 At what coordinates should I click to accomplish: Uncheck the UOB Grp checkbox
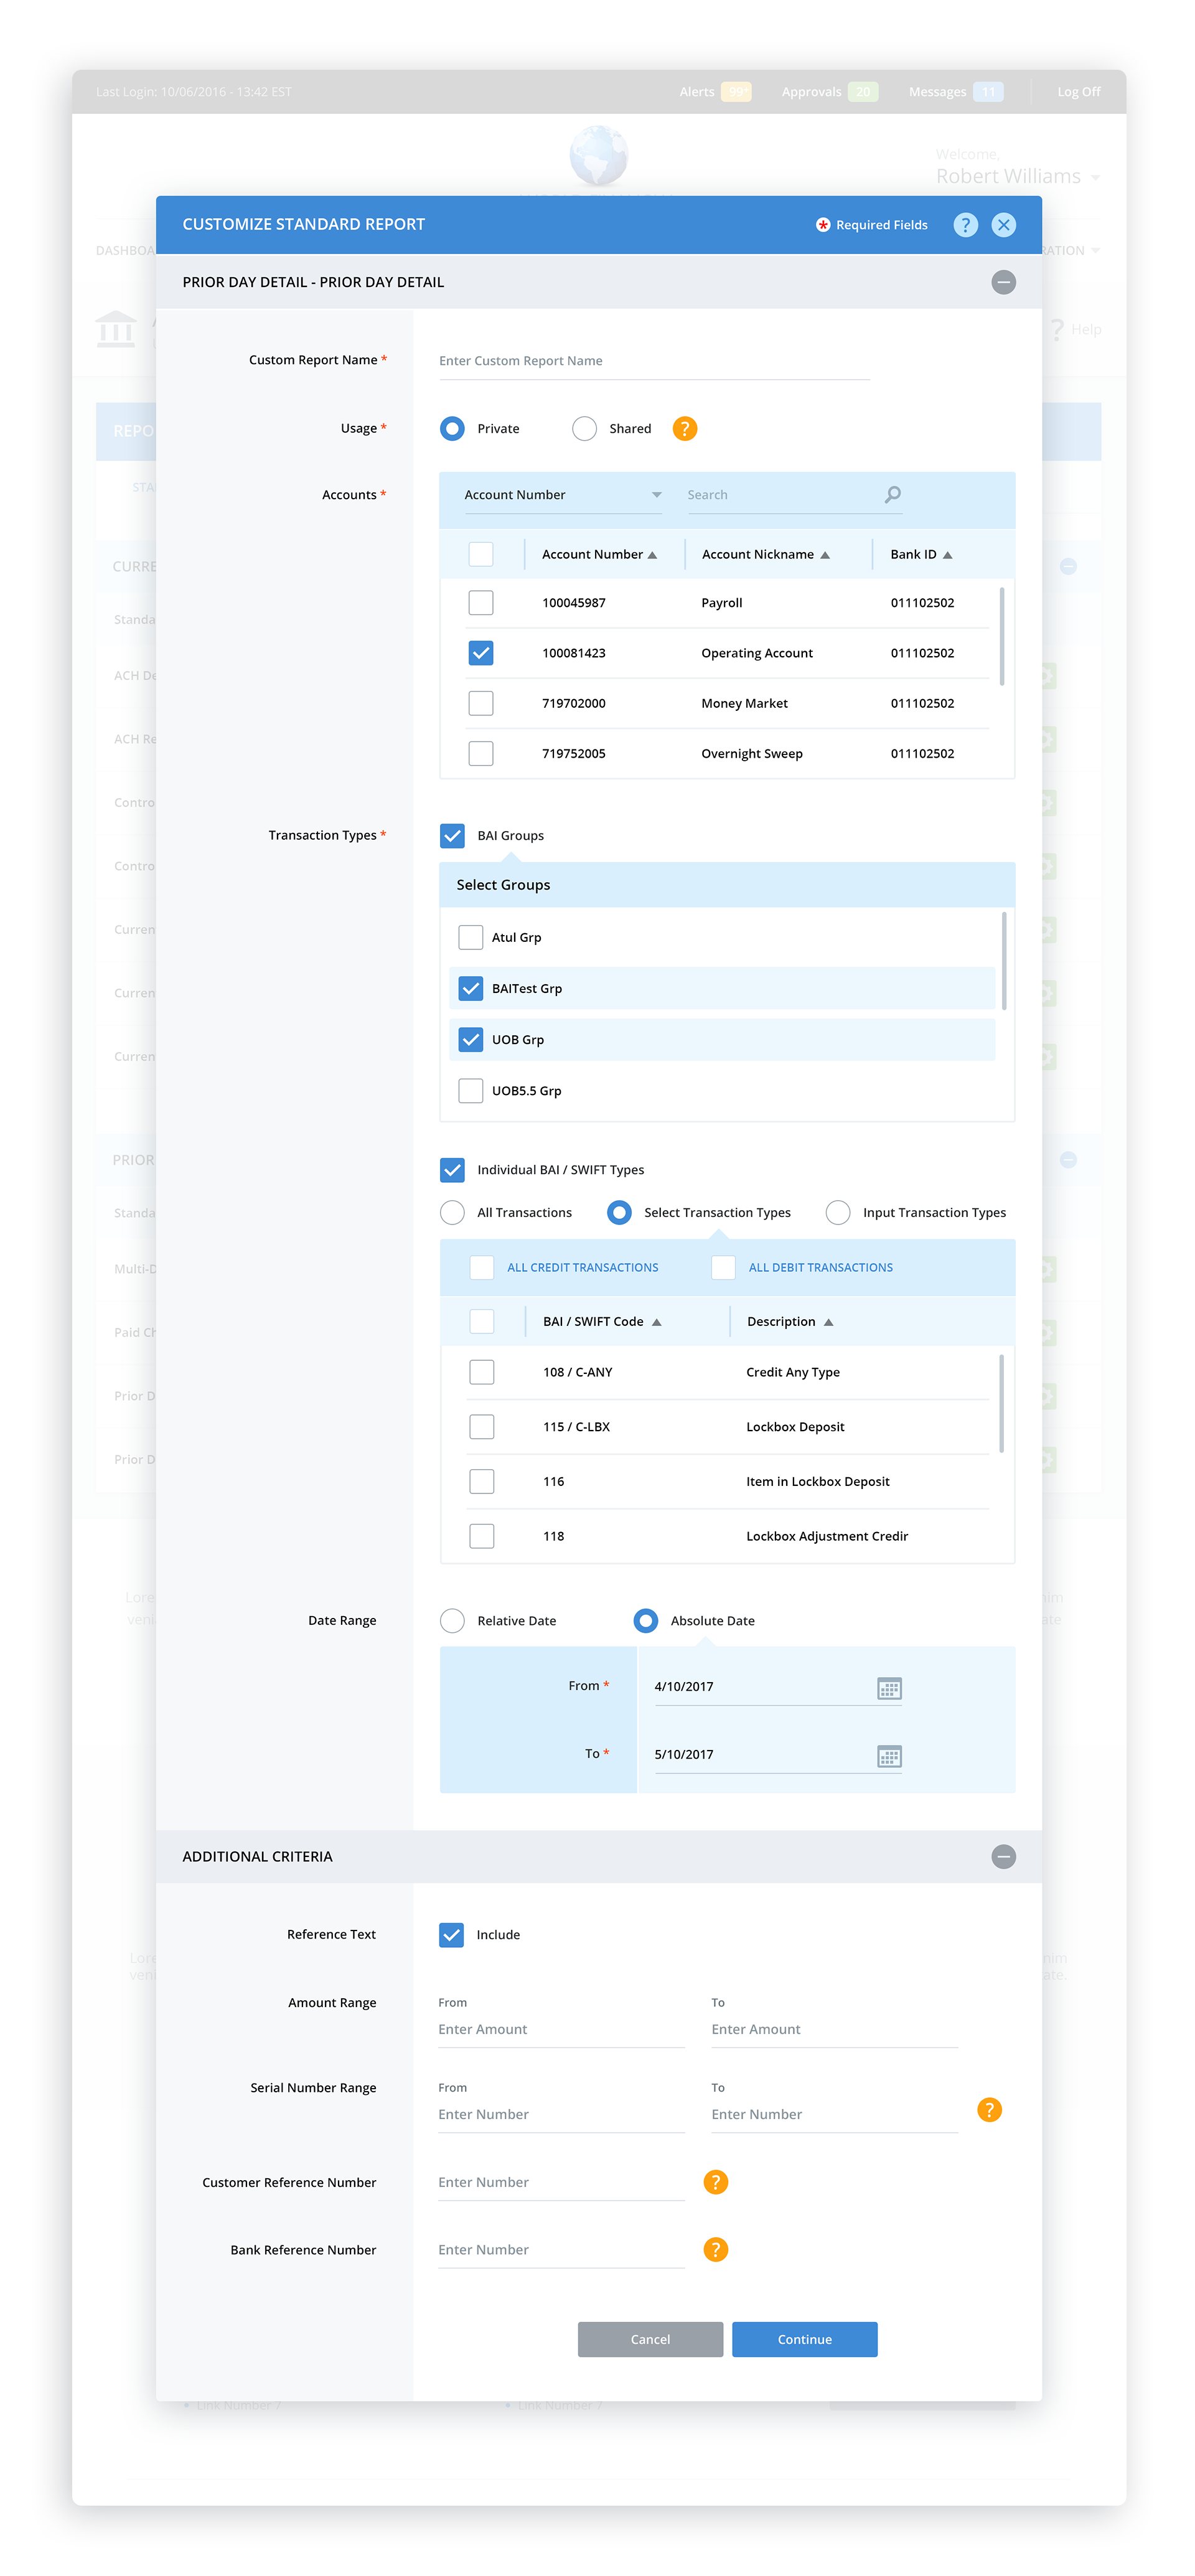pyautogui.click(x=470, y=1040)
